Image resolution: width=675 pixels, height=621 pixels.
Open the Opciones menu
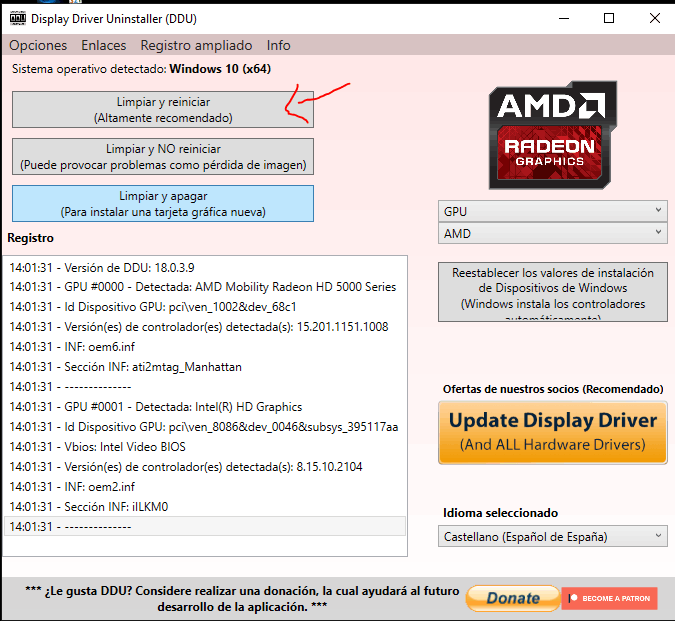click(x=38, y=45)
